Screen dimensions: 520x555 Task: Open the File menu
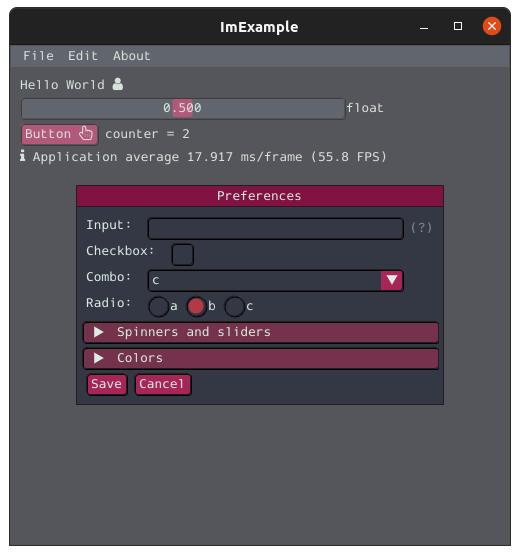pos(38,56)
